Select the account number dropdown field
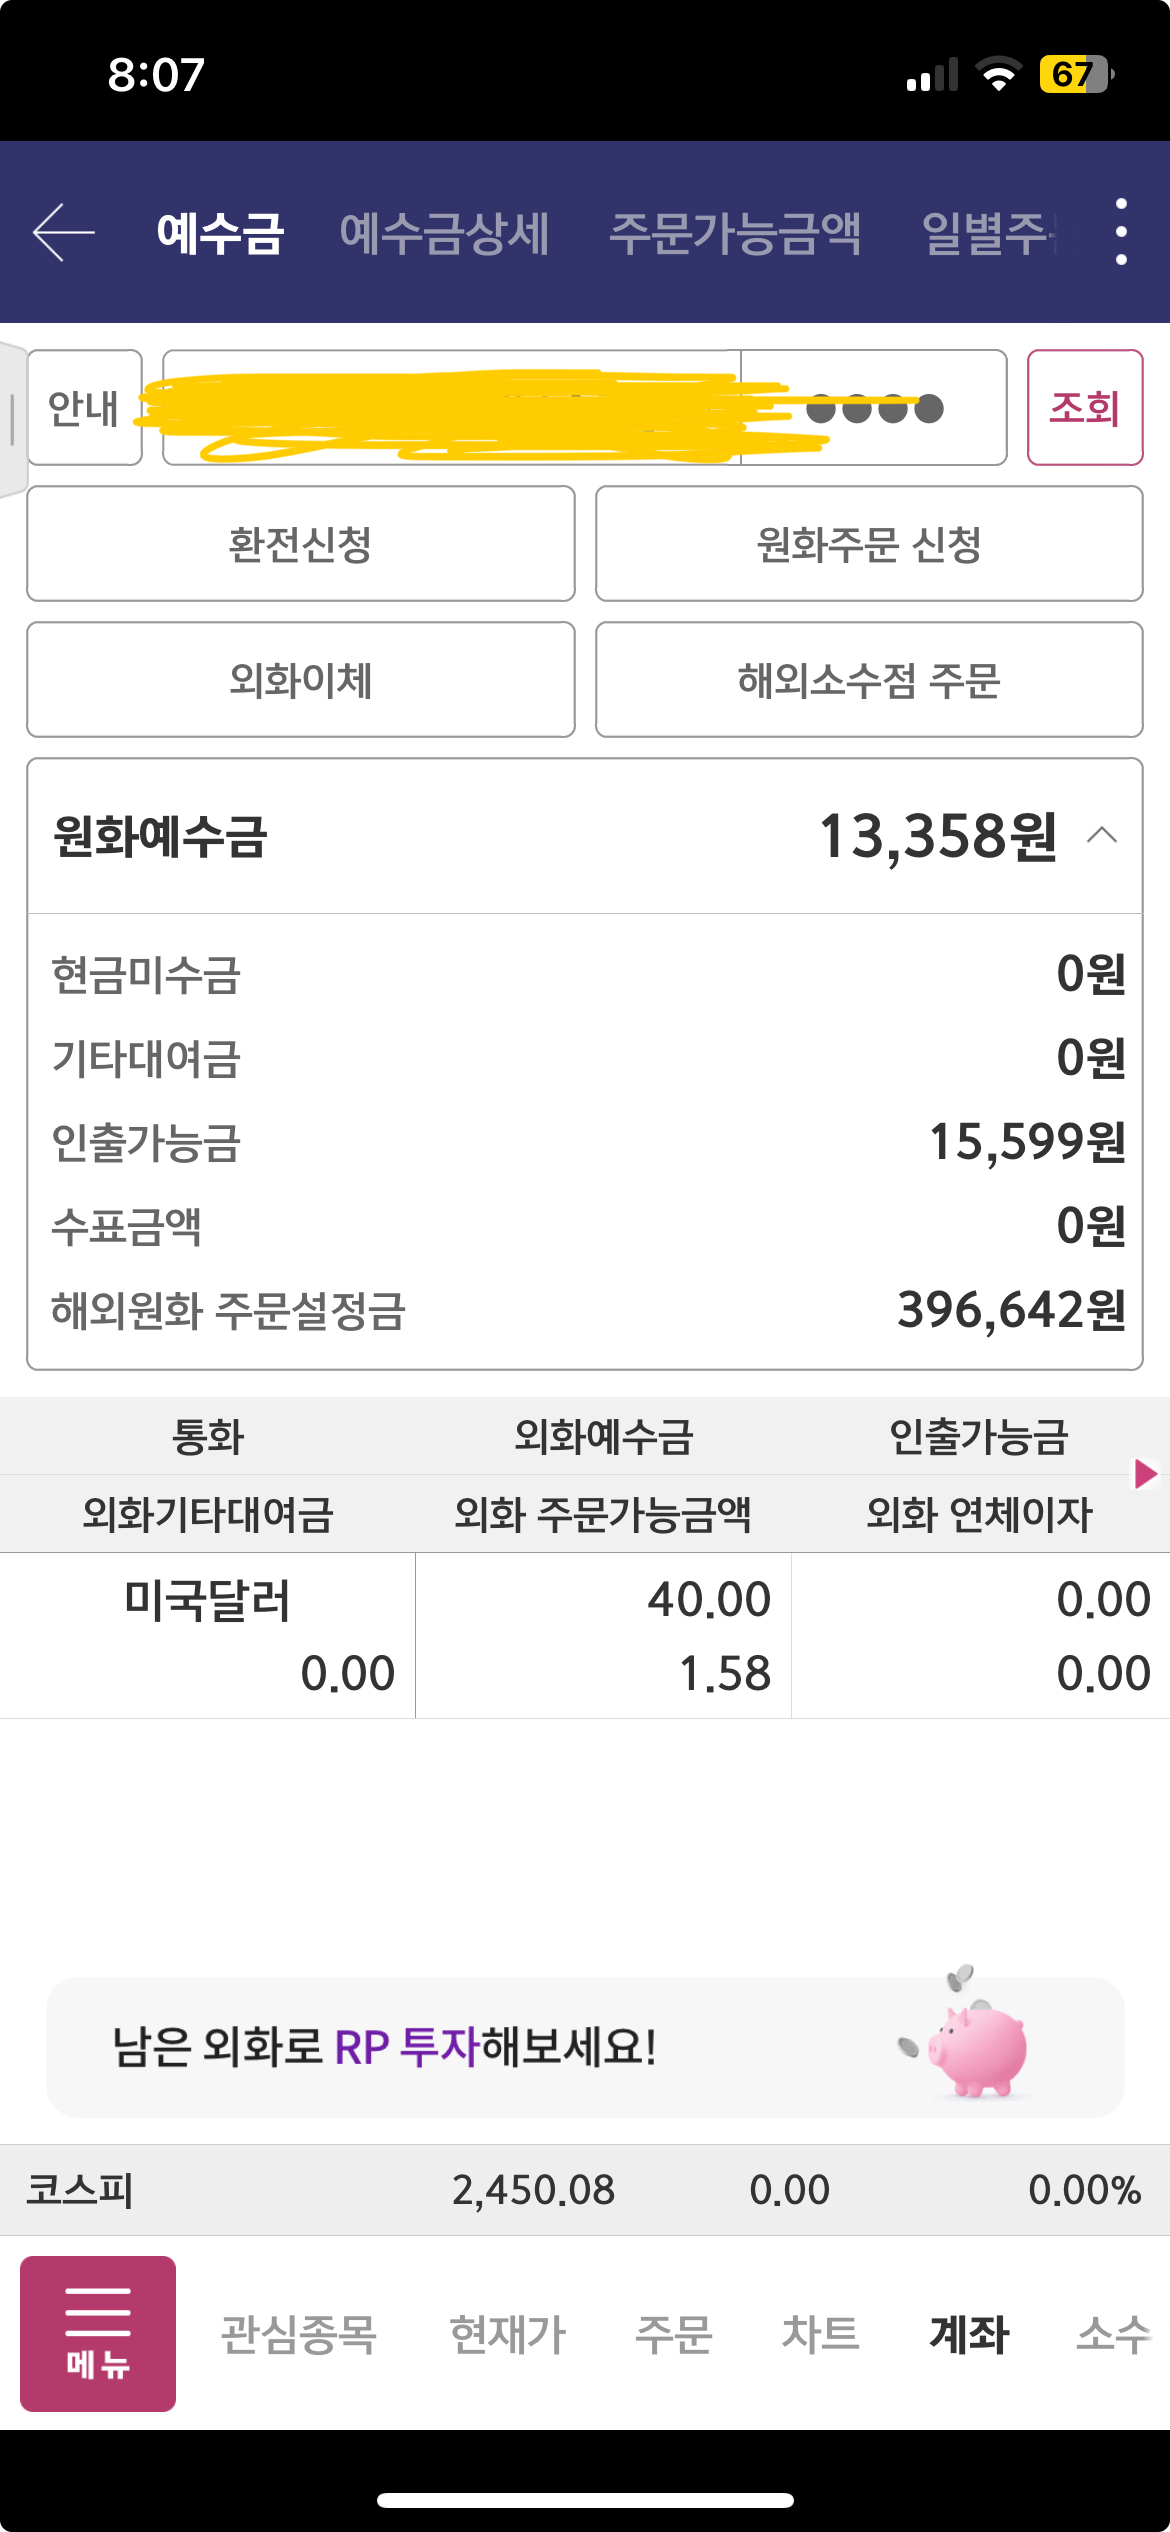 450,408
